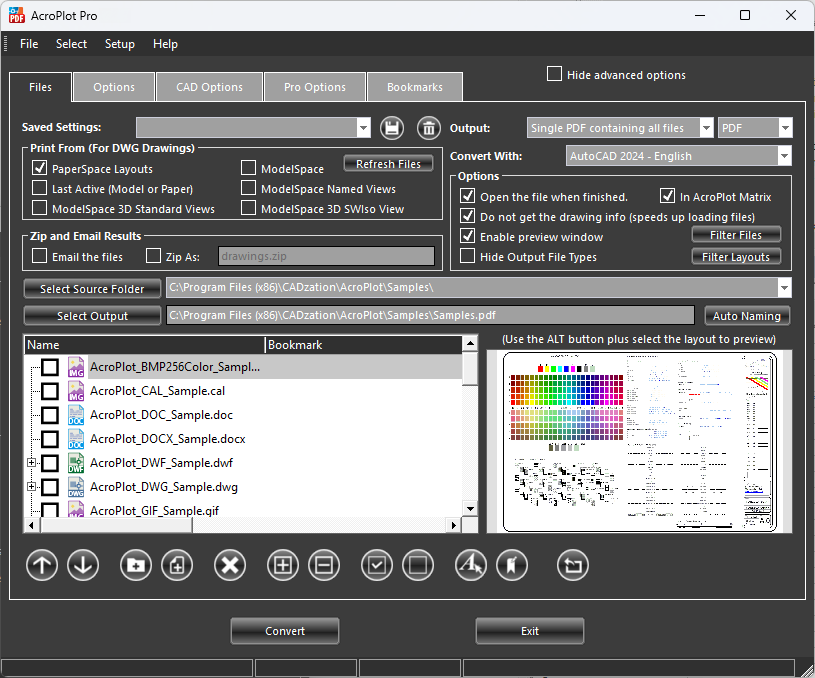Click the Refresh Files button
Screen dimensions: 815x678
tap(388, 164)
